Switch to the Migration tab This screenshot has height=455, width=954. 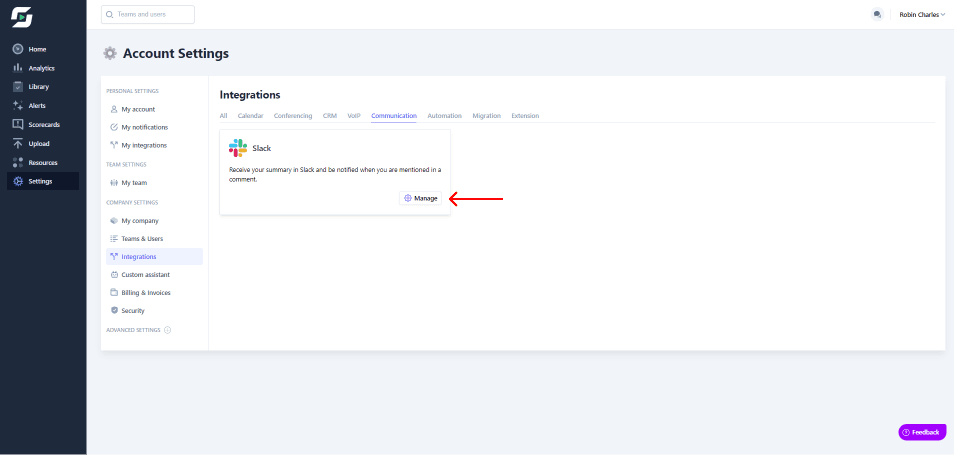click(487, 116)
